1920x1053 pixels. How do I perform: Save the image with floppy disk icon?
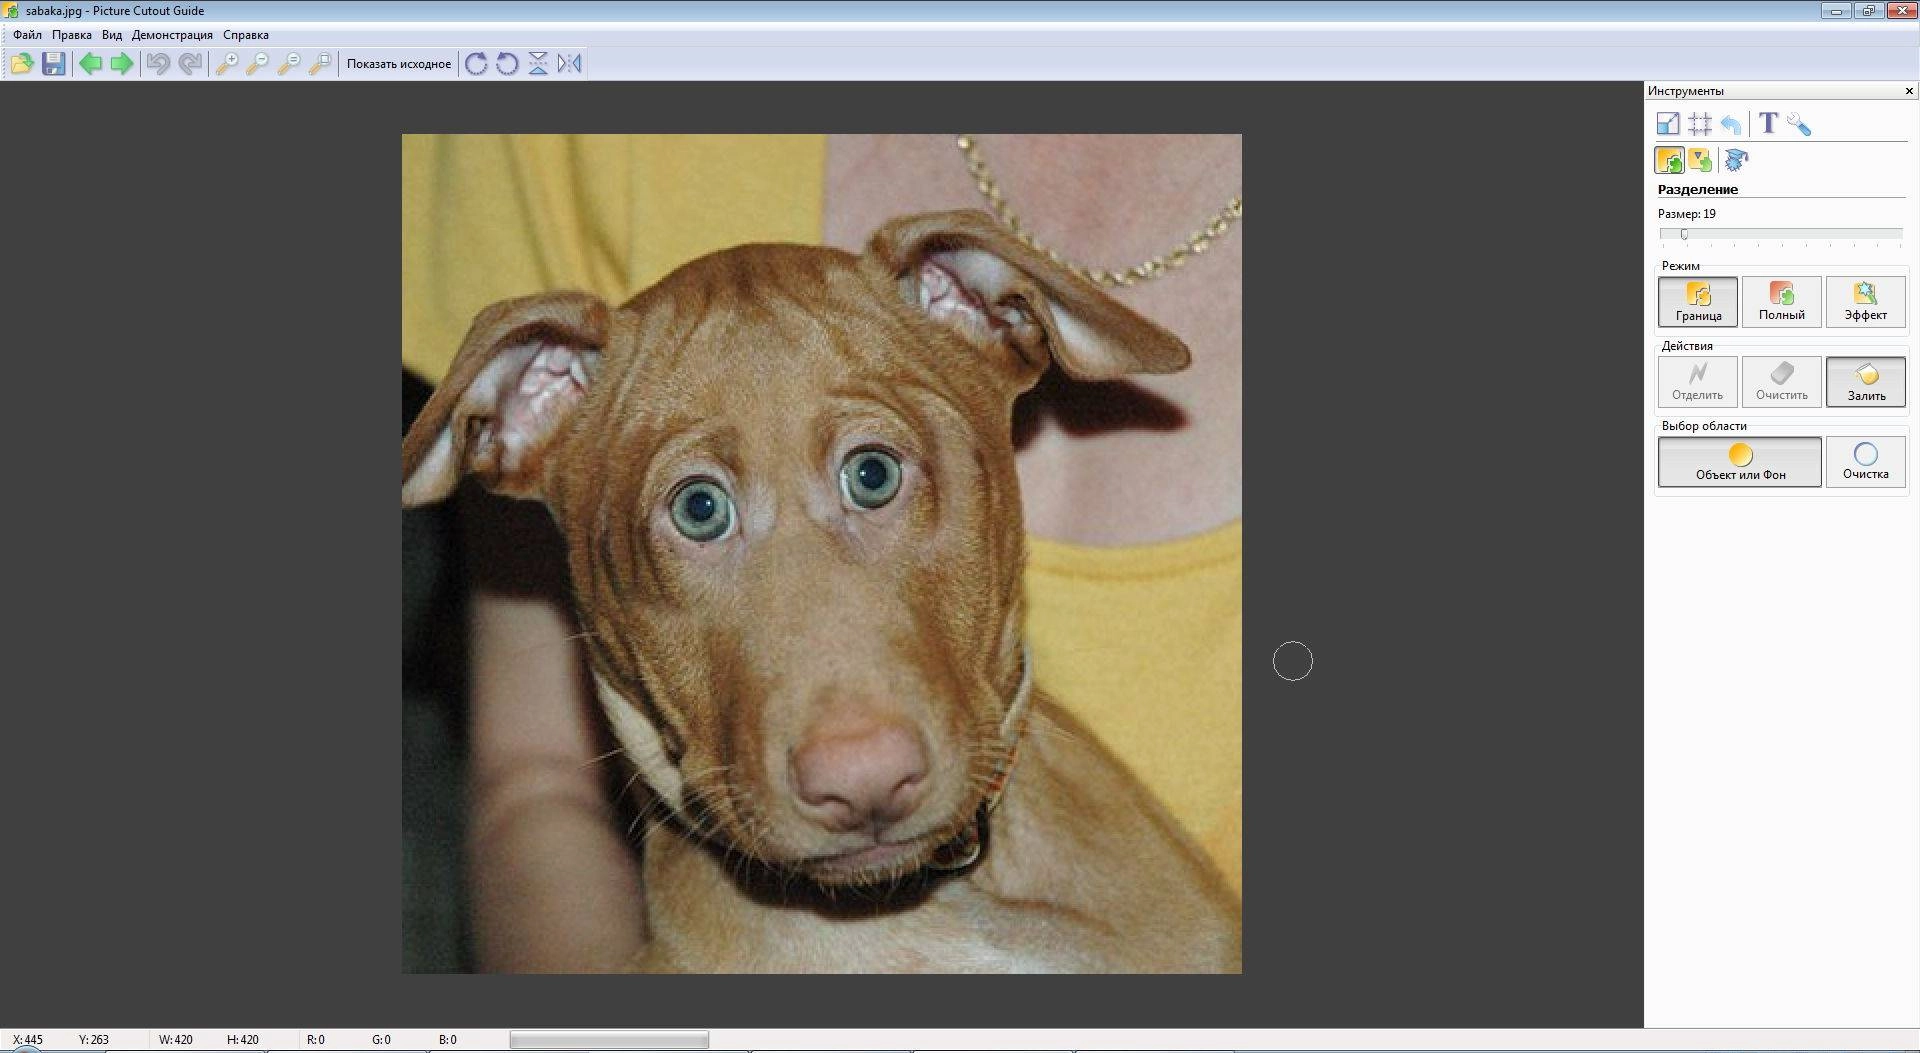point(54,64)
